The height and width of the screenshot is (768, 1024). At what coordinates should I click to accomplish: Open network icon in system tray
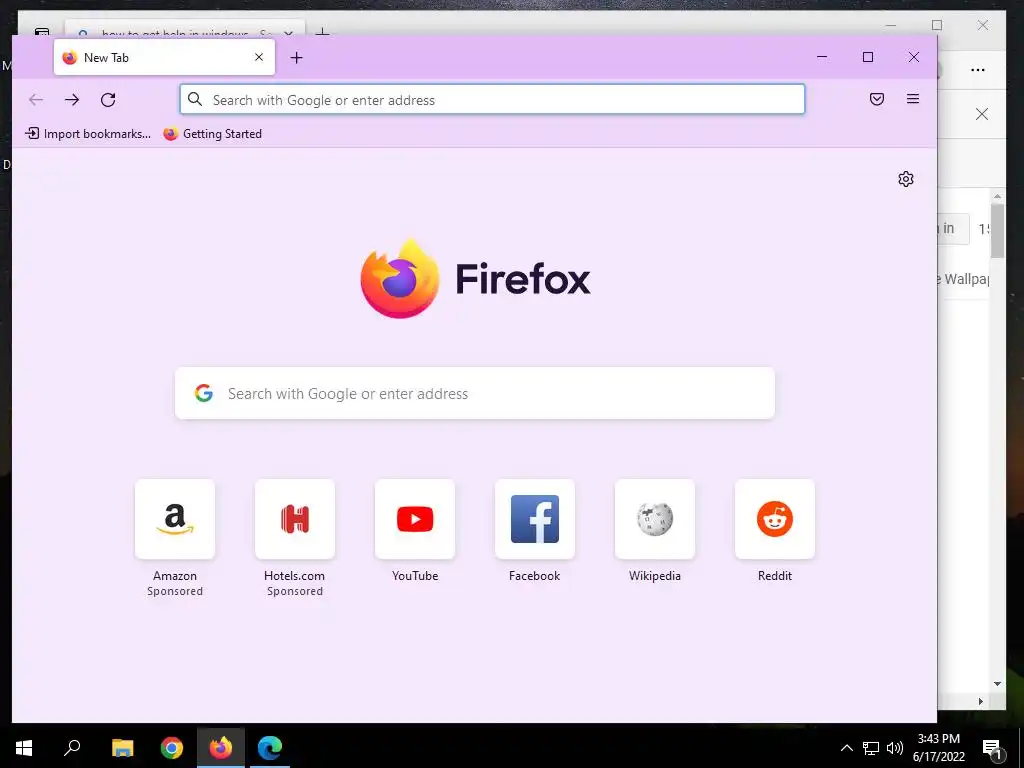[x=871, y=748]
